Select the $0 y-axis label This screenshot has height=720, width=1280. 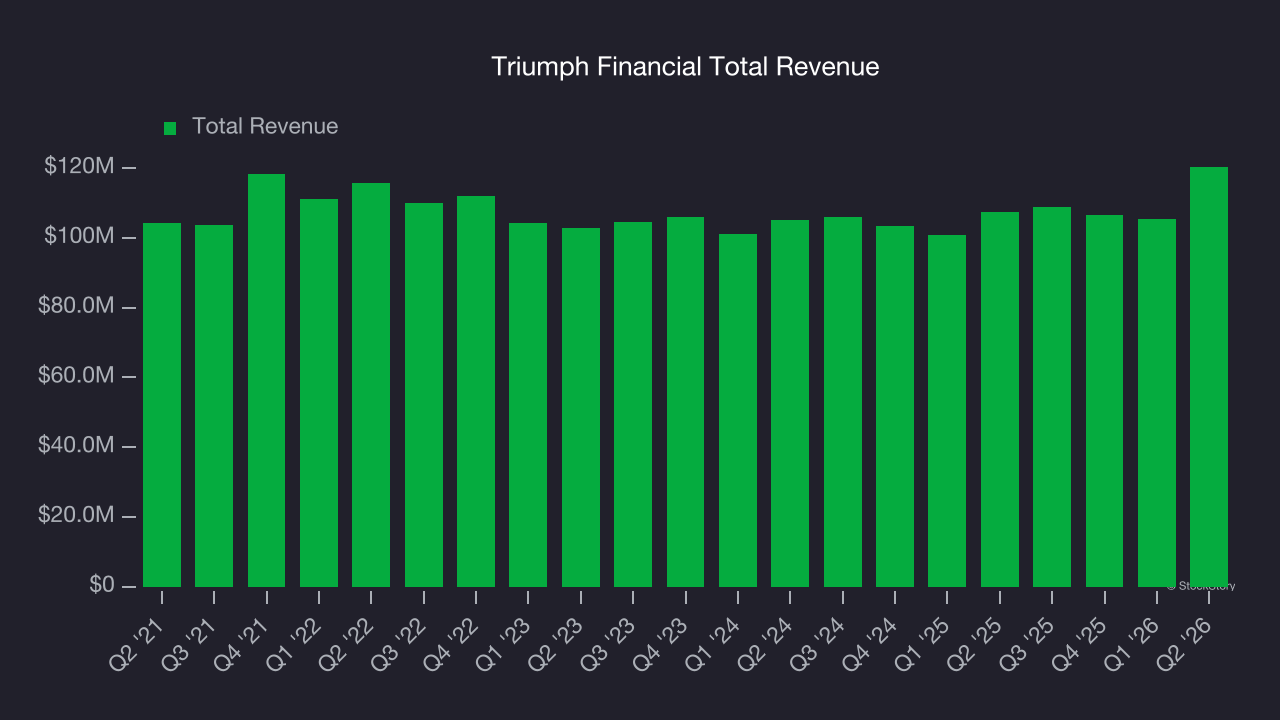point(101,585)
